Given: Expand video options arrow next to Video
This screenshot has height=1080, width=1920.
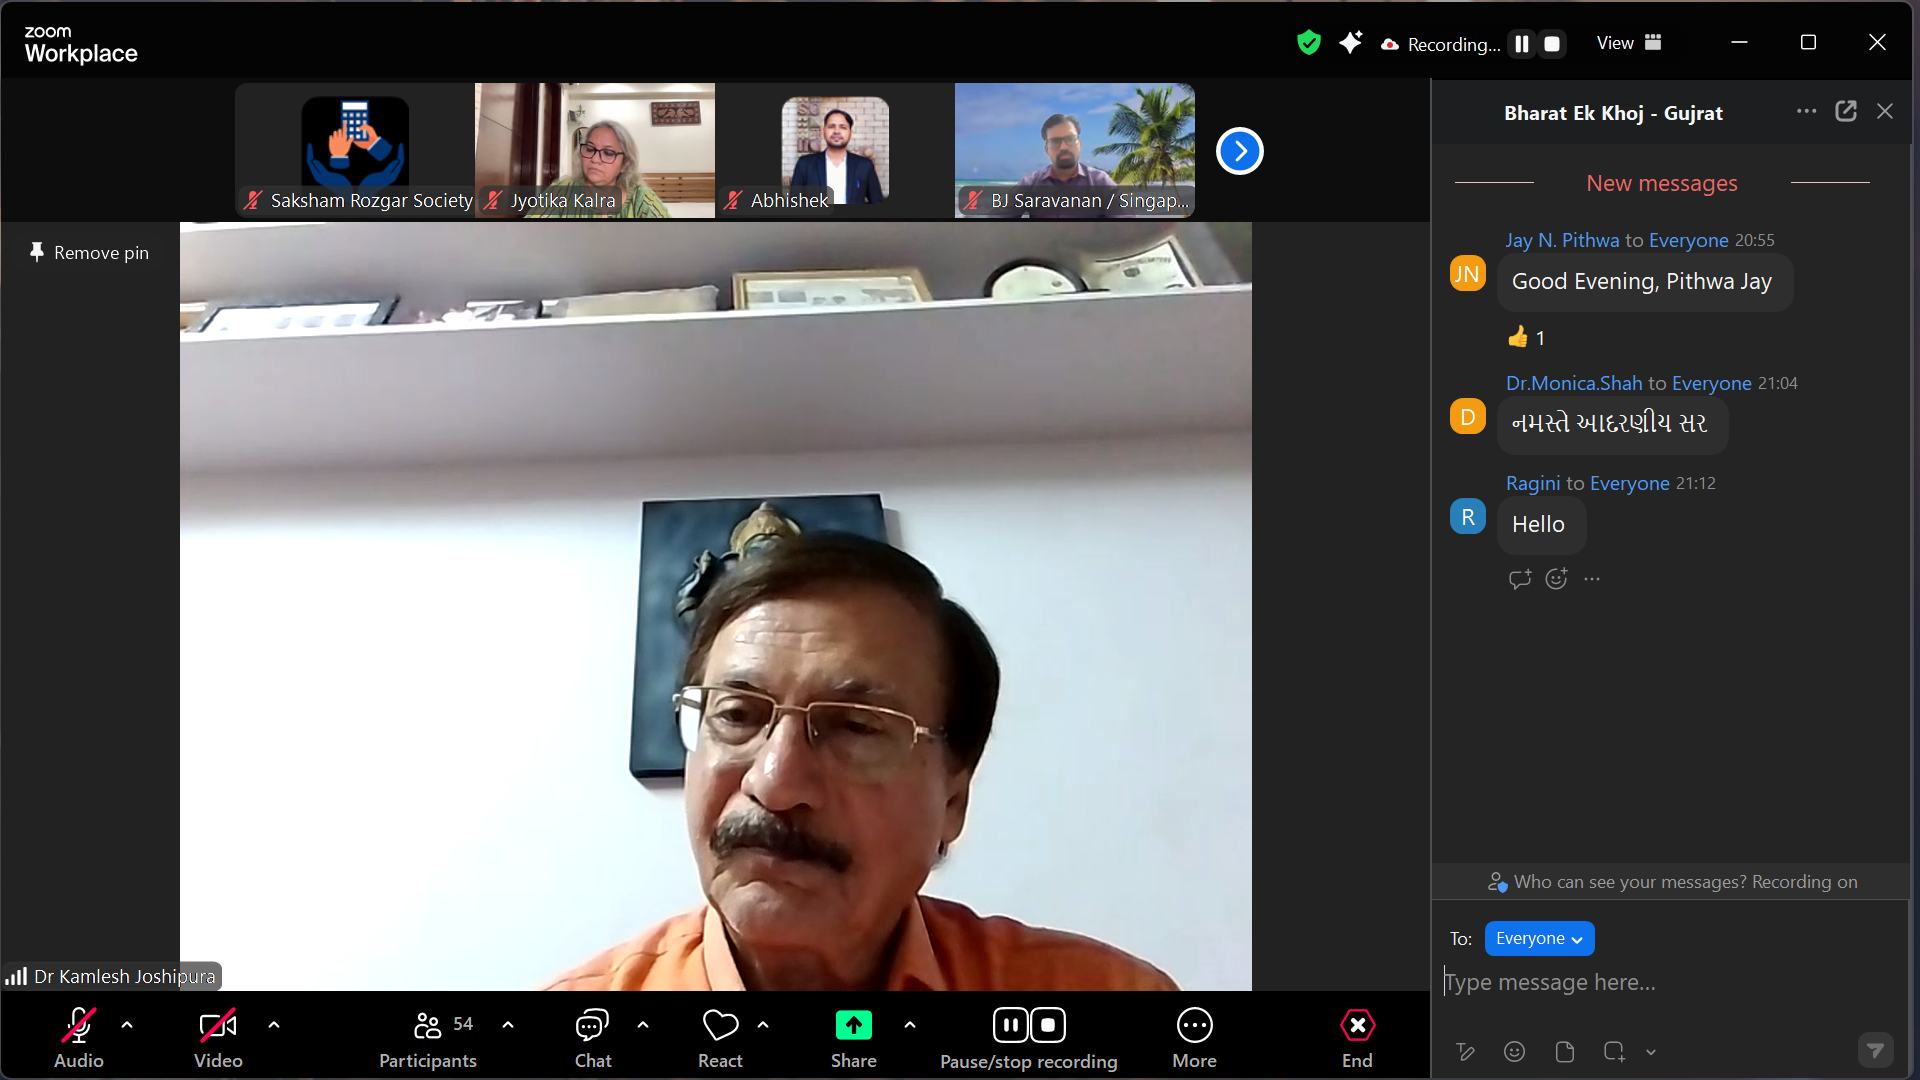Looking at the screenshot, I should click(274, 1025).
